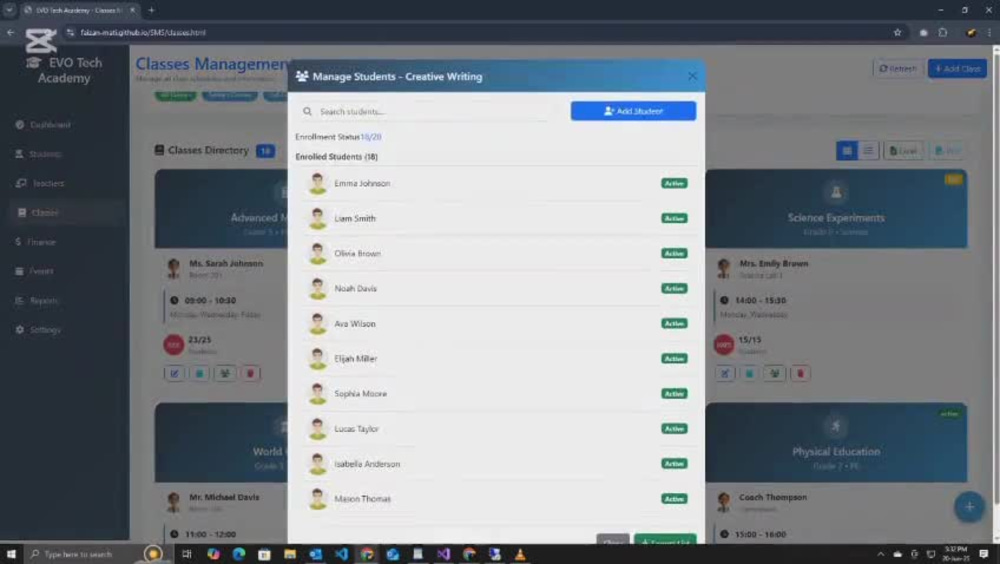Focus the Search students input field

[x=432, y=112]
